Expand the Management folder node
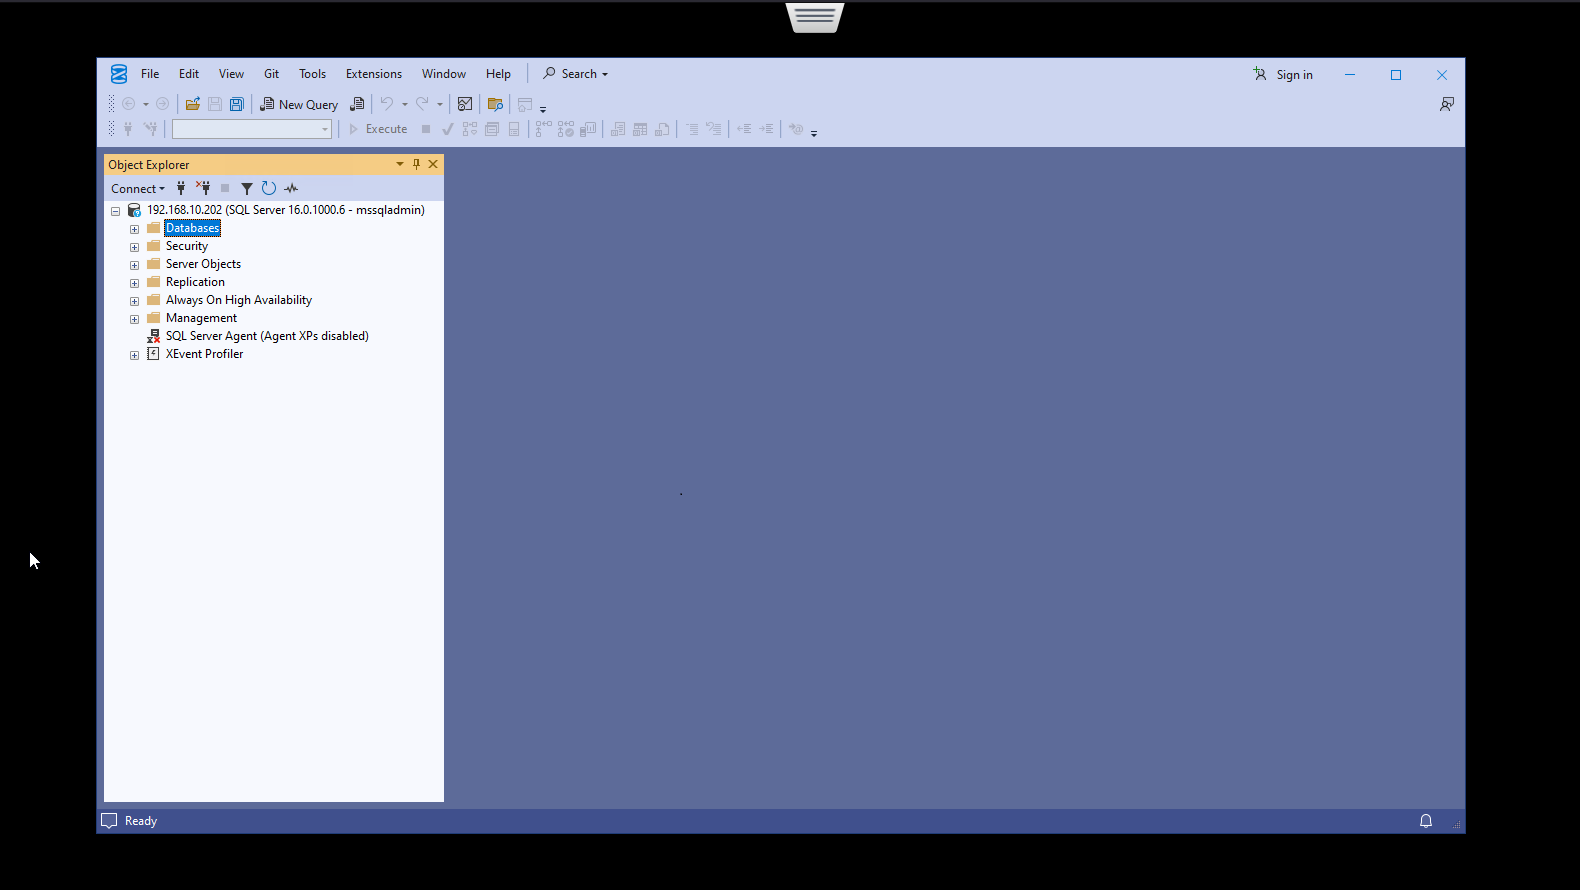The image size is (1580, 890). (134, 319)
